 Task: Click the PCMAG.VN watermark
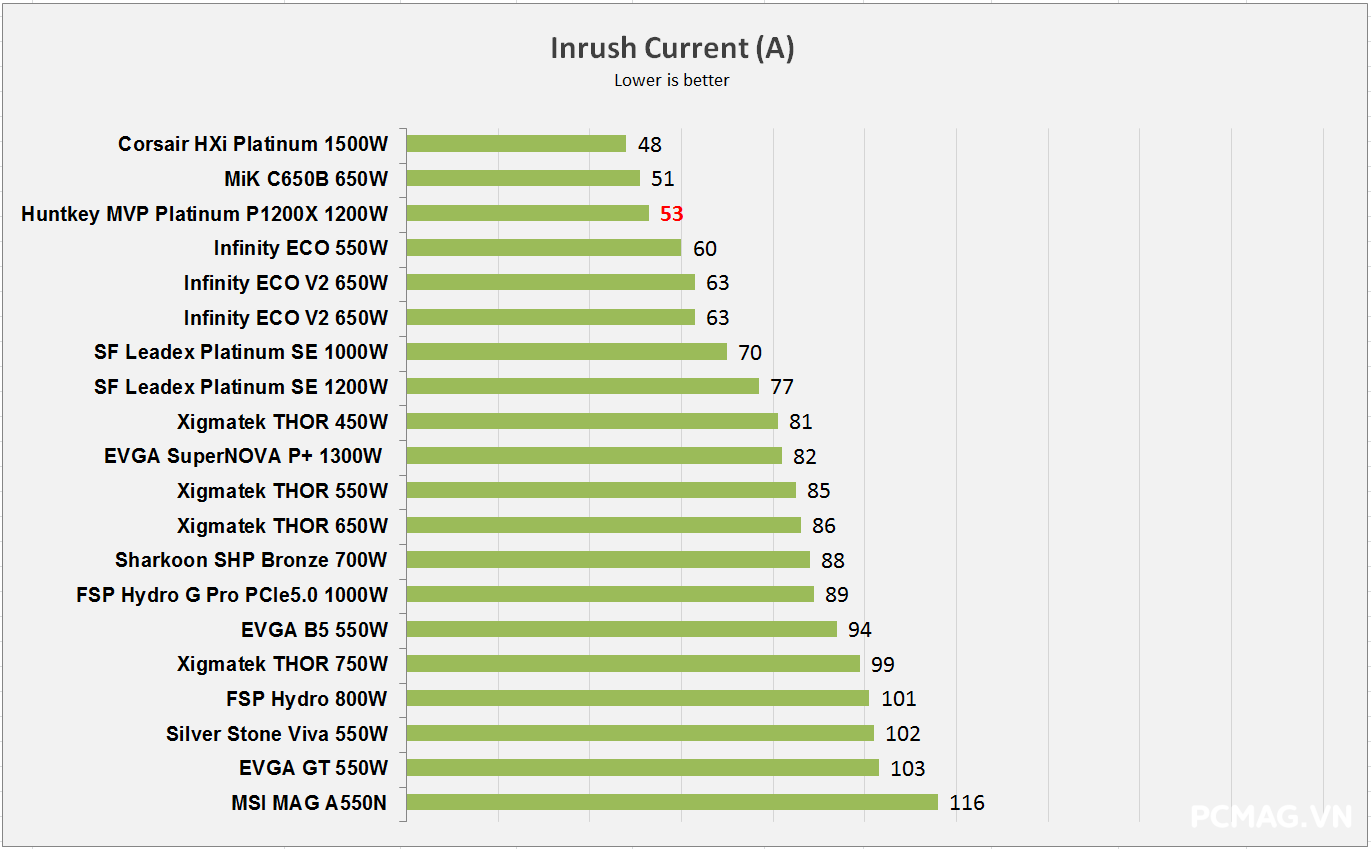tap(1271, 817)
